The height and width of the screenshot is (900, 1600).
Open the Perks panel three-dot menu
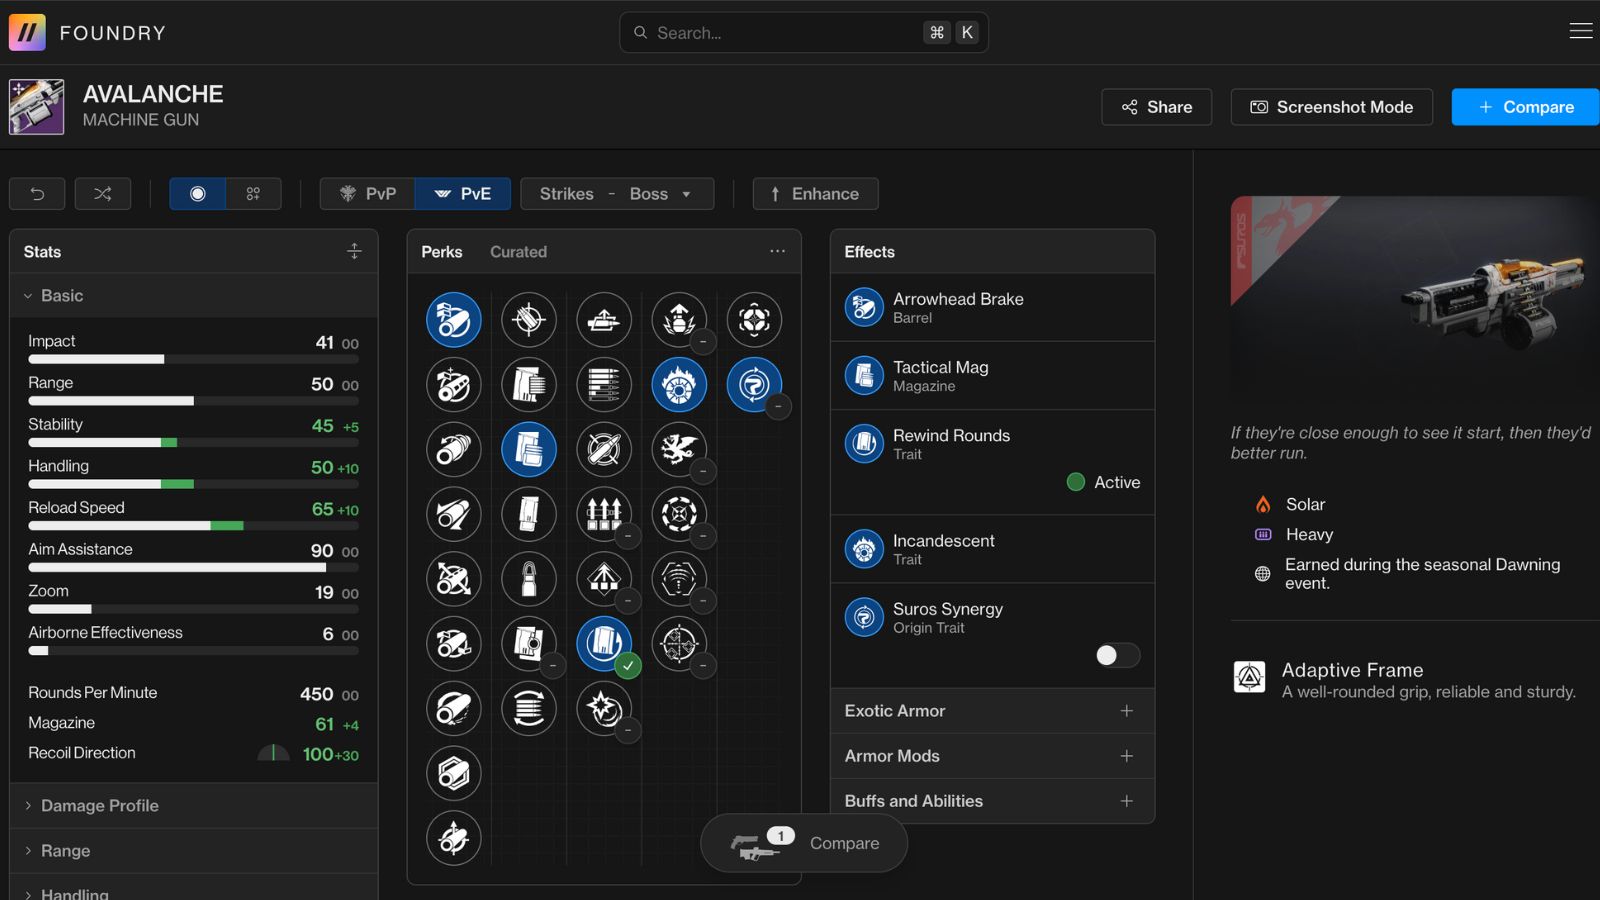click(x=777, y=252)
